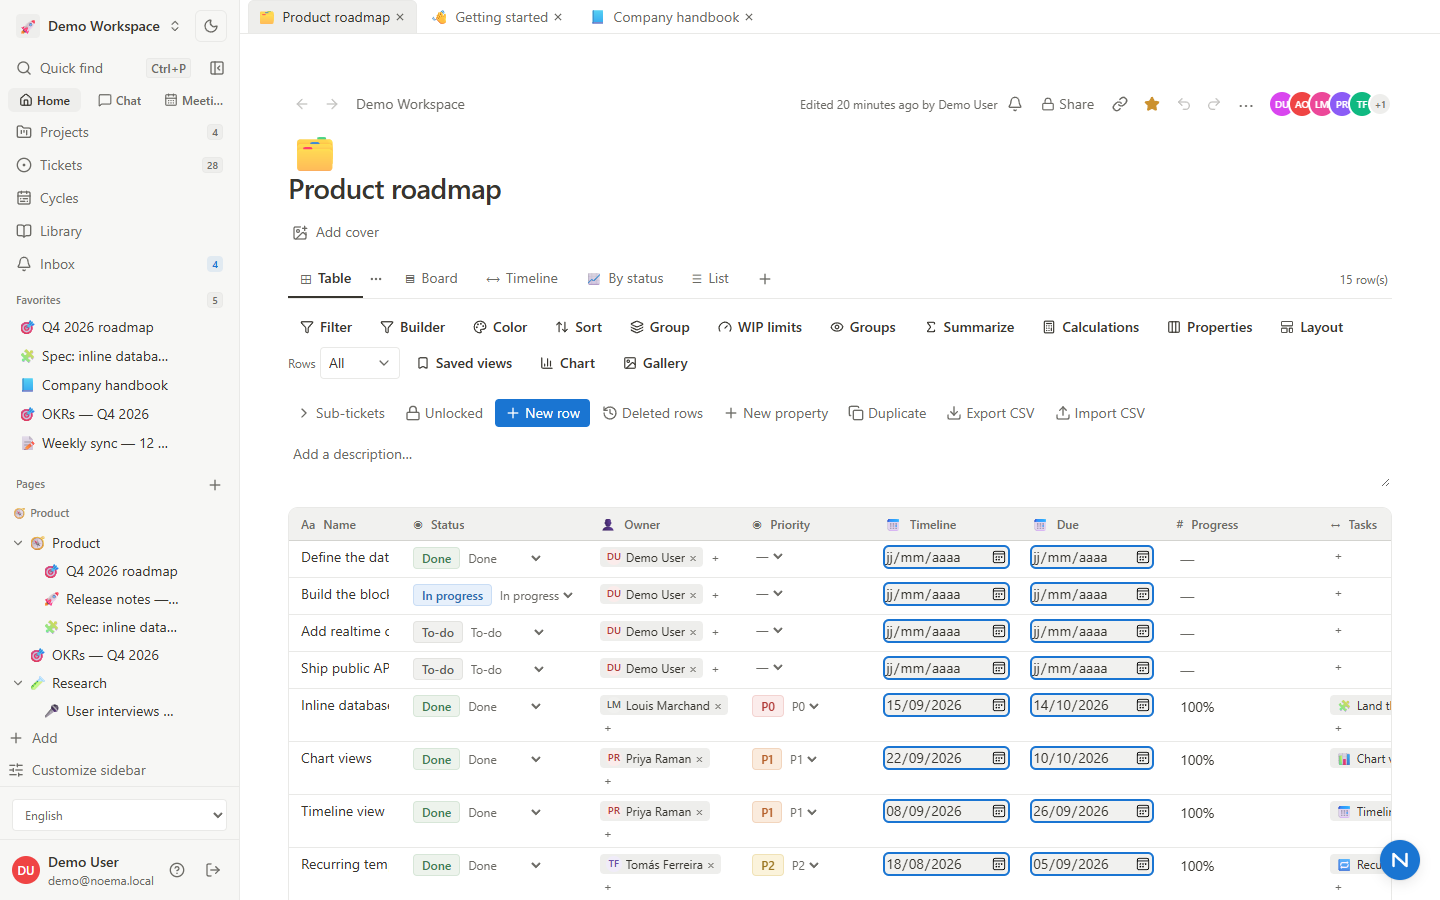Open Filter options
Image resolution: width=1440 pixels, height=900 pixels.
(x=326, y=327)
